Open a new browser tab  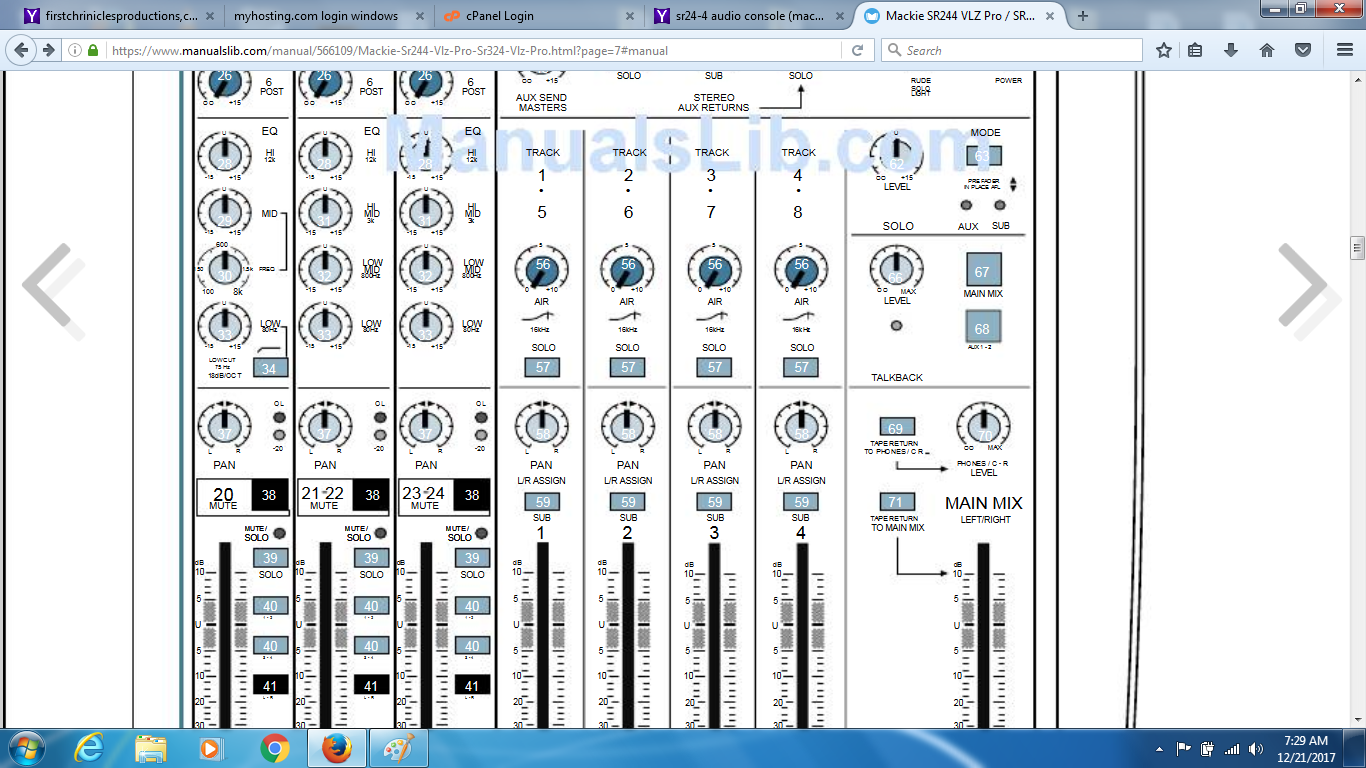coord(1082,16)
